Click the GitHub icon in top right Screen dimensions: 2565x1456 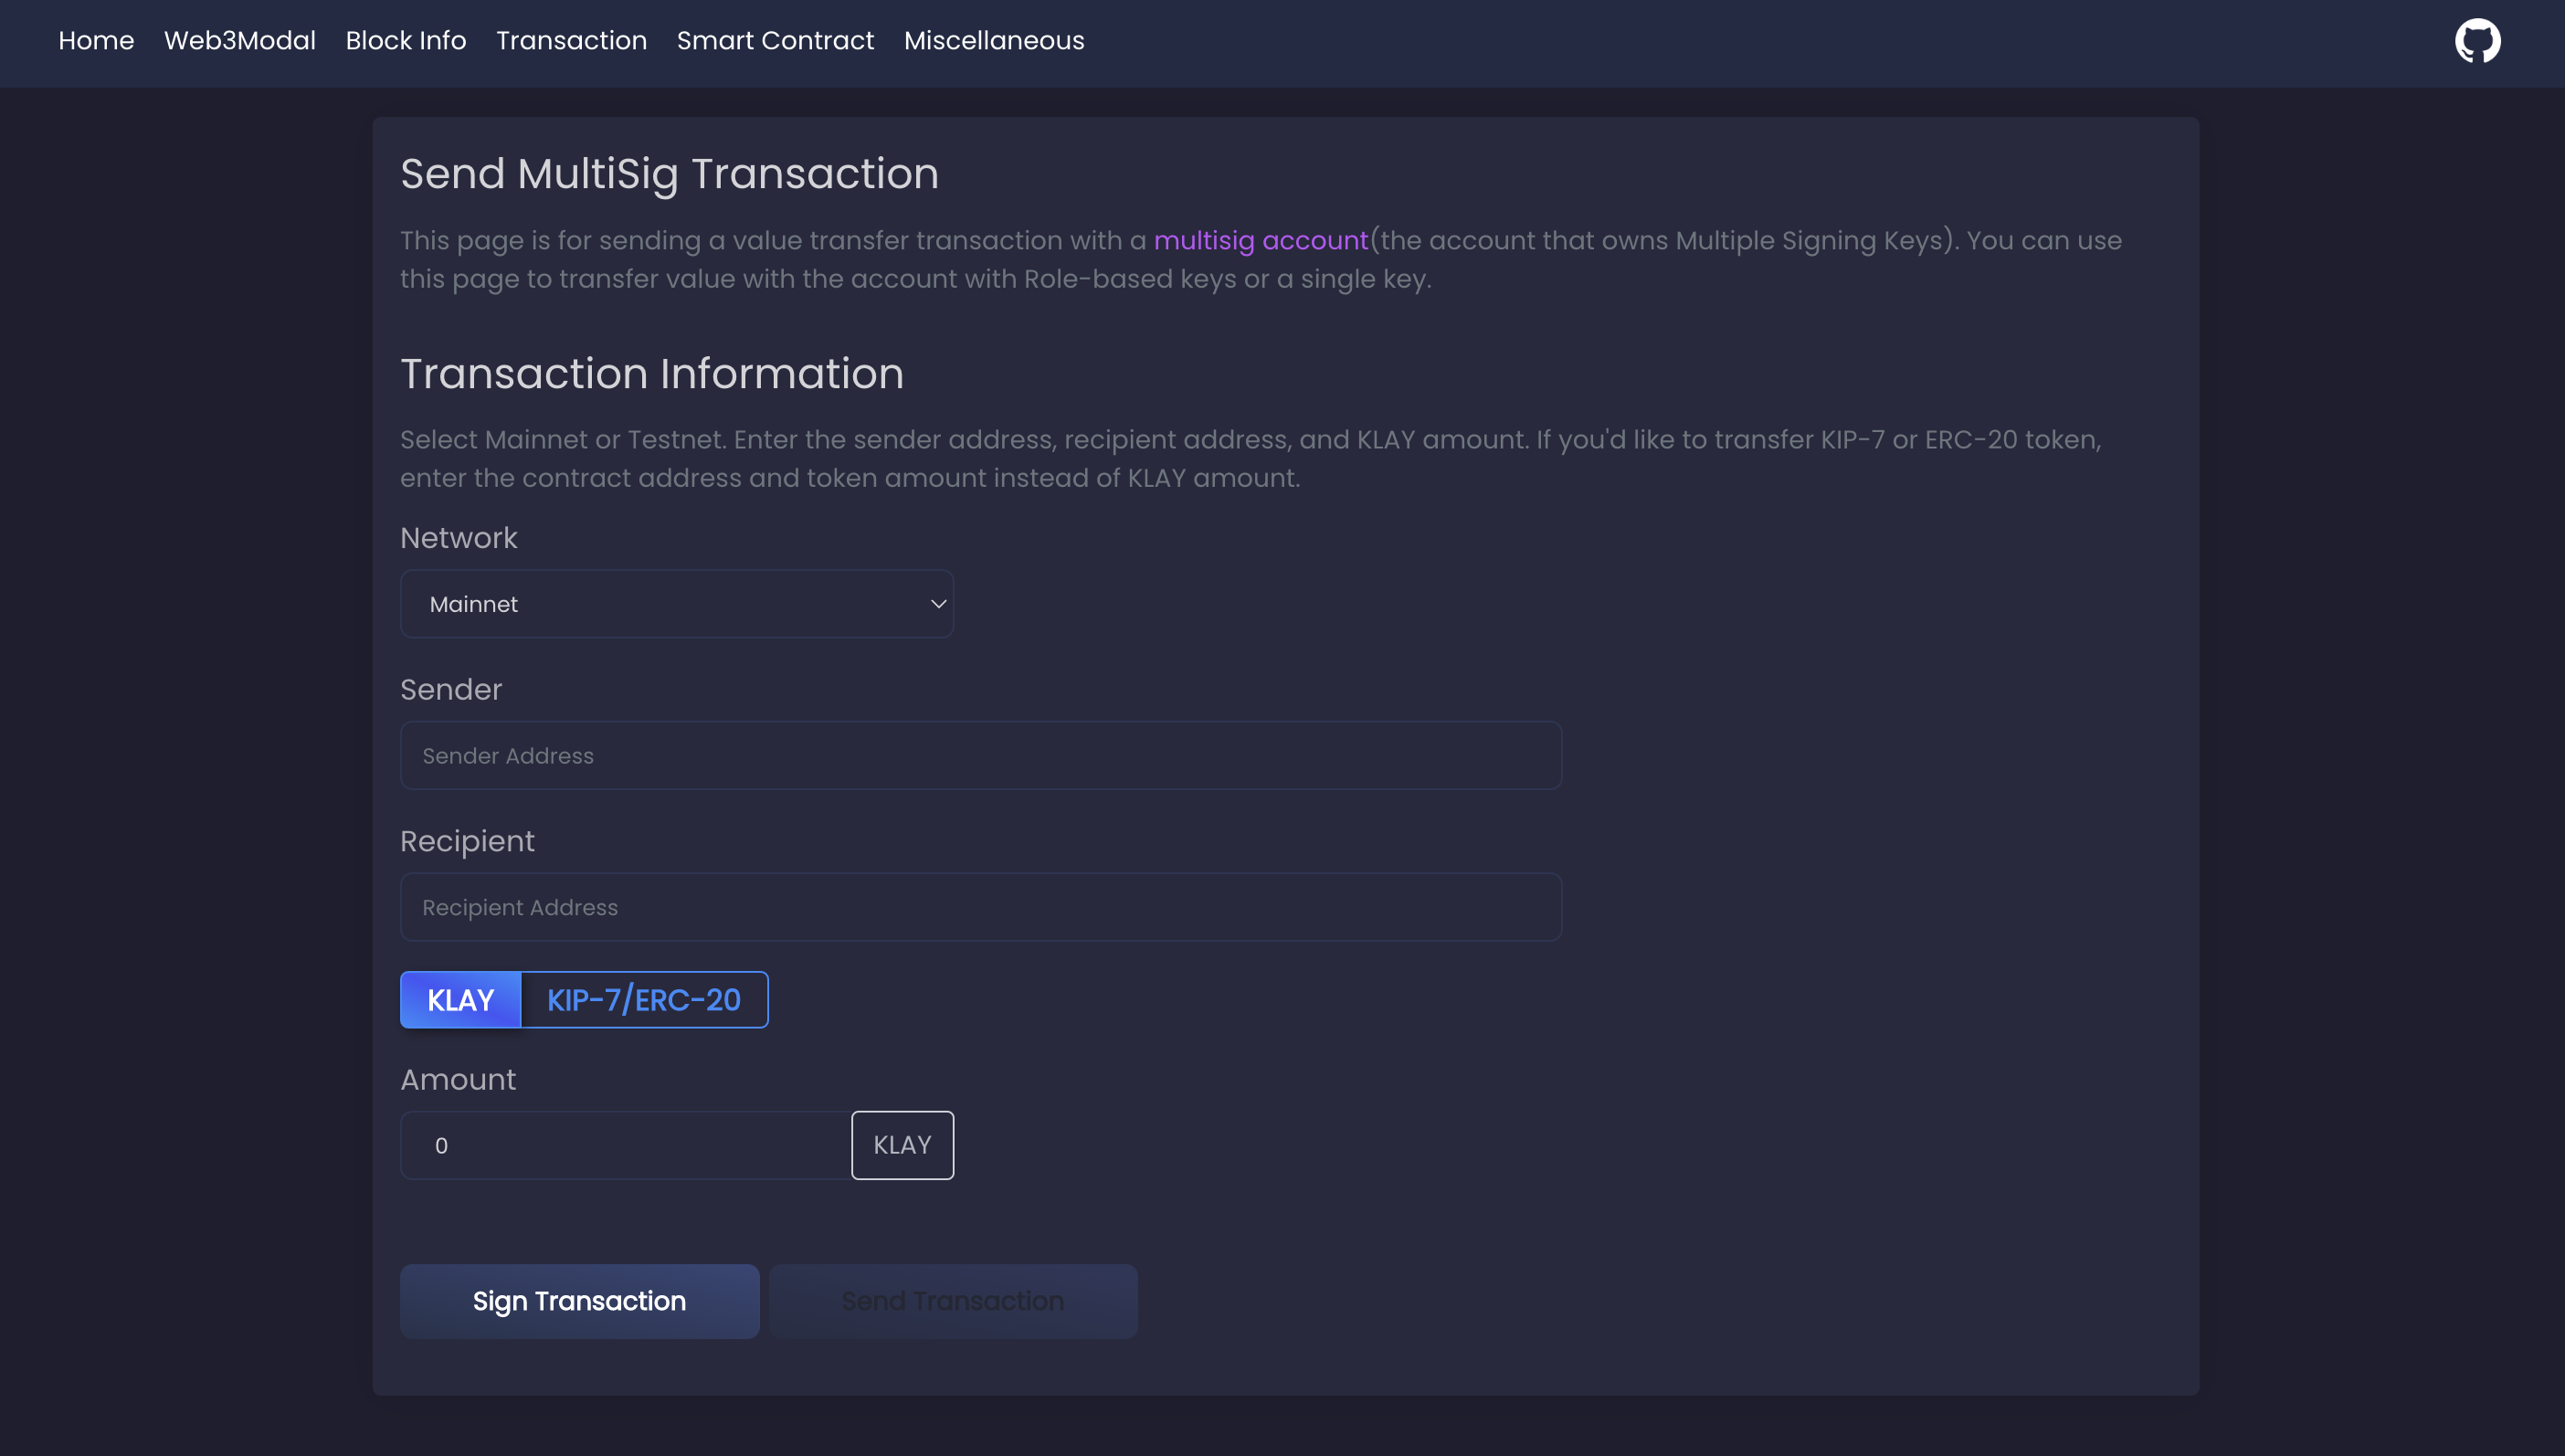coord(2479,38)
